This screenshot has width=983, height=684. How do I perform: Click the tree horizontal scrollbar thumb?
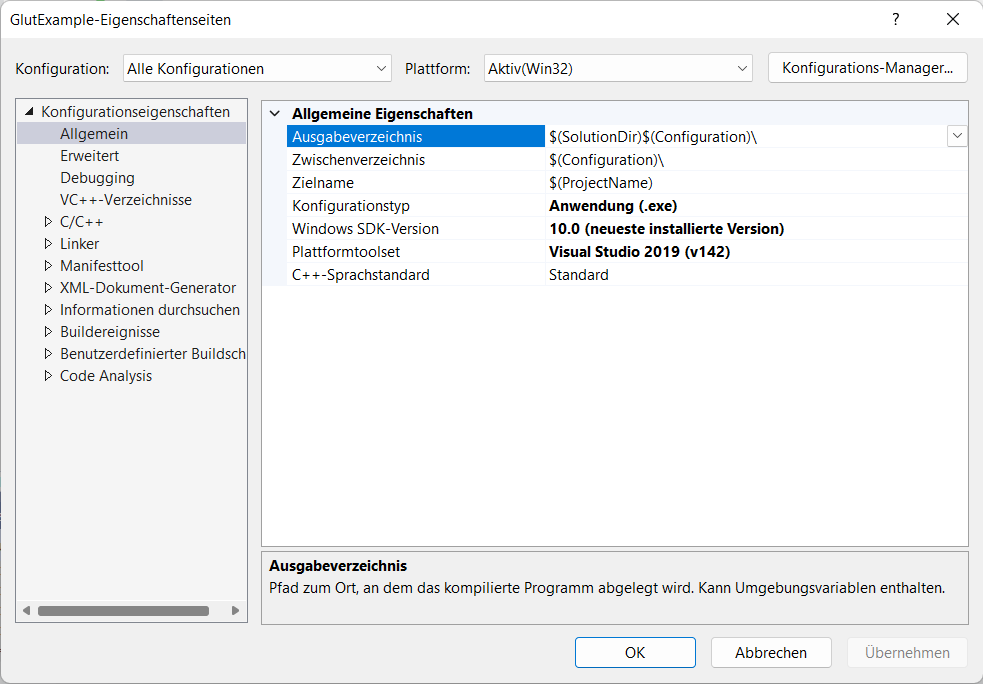tap(124, 611)
